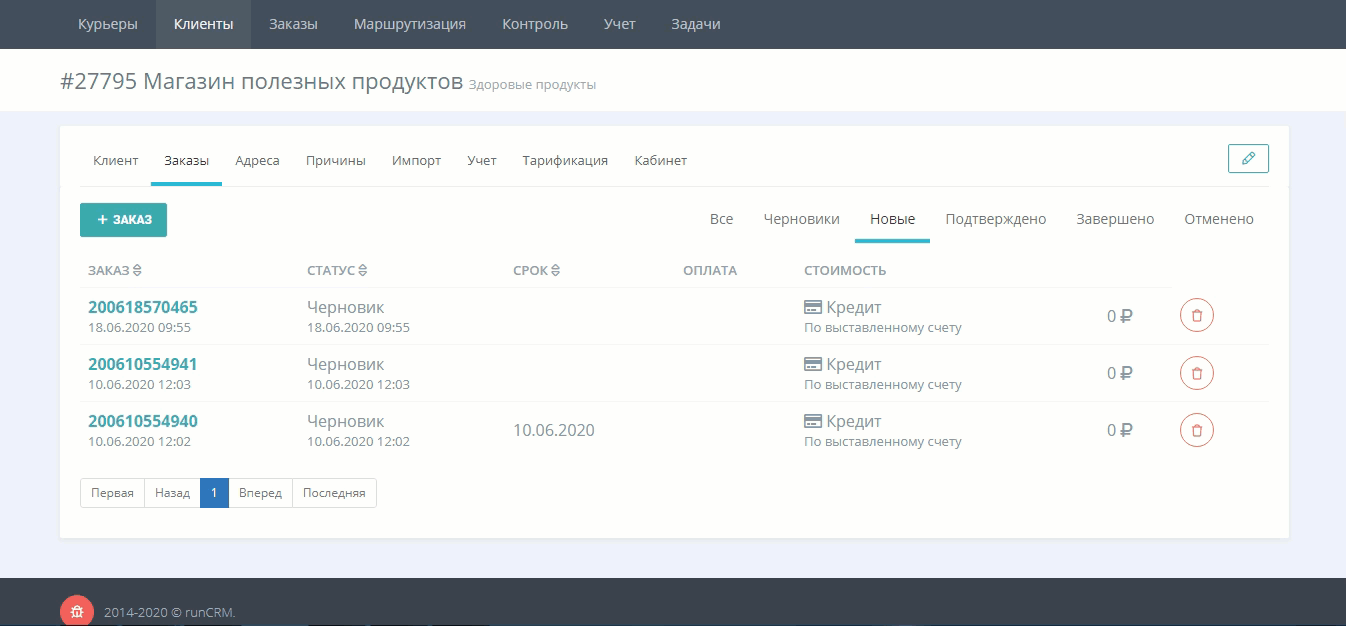Screen dimensions: 1346x626
Task: Open the Маршрутизация top menu
Action: coord(410,24)
